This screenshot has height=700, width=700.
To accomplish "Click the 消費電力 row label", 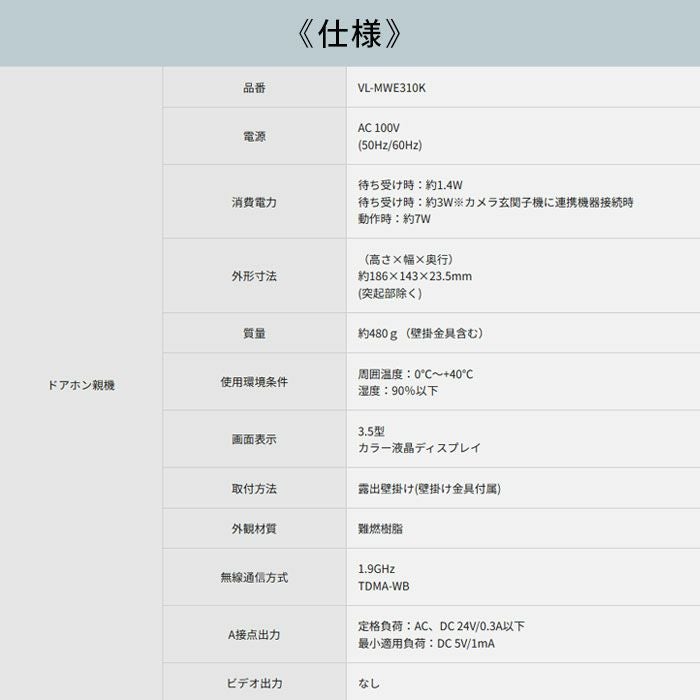I will tap(254, 202).
